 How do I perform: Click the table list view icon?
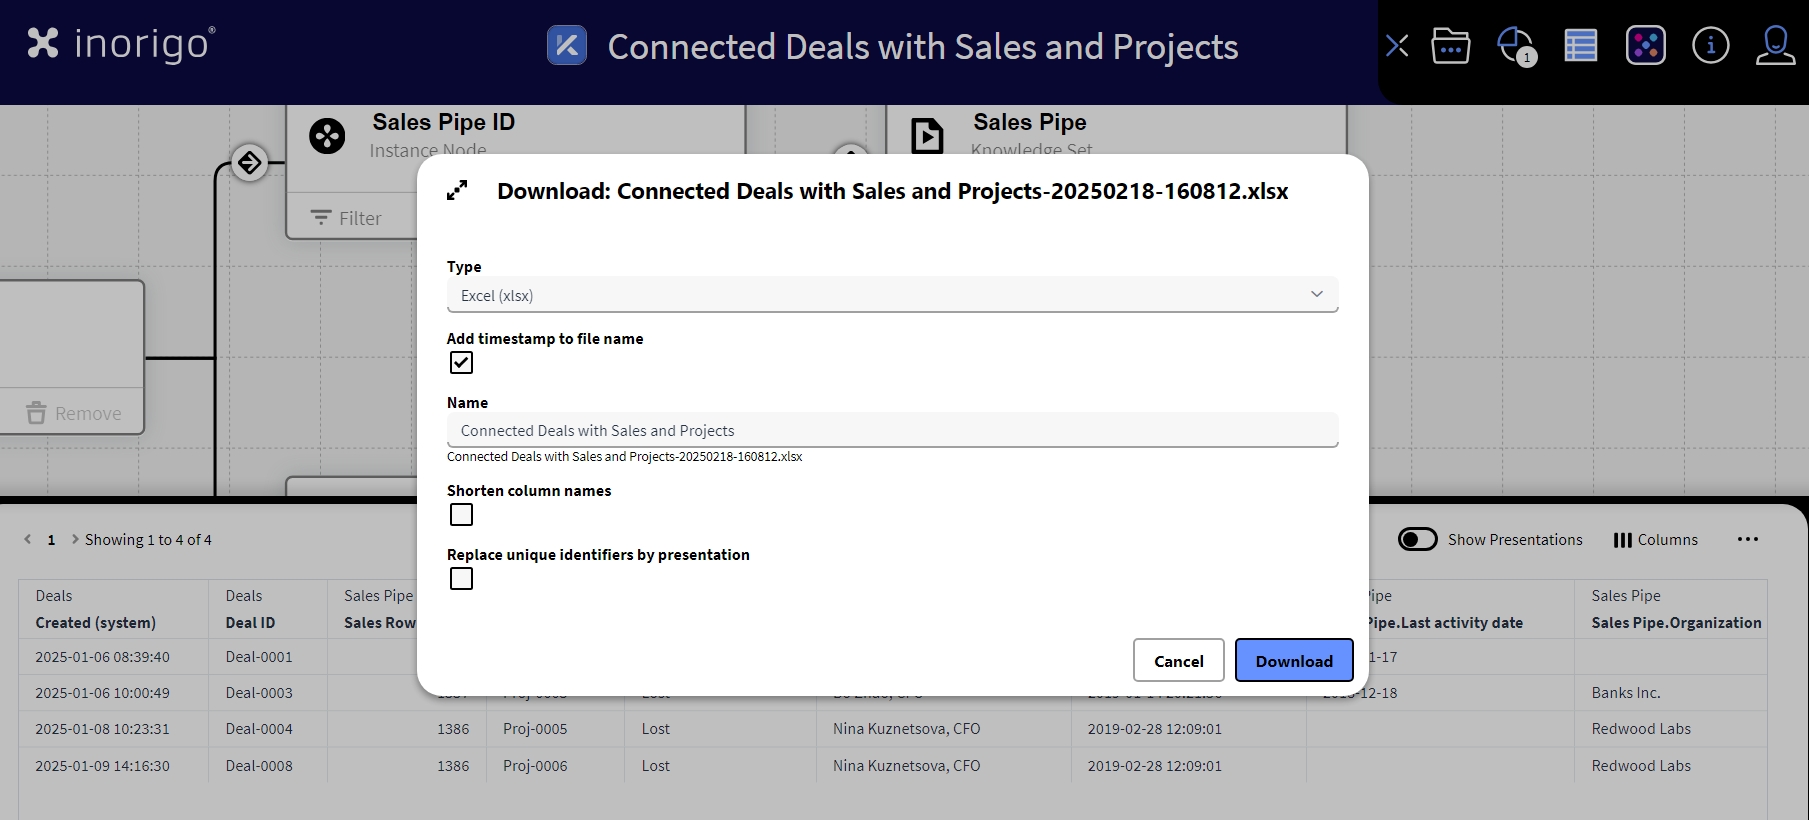[1580, 46]
